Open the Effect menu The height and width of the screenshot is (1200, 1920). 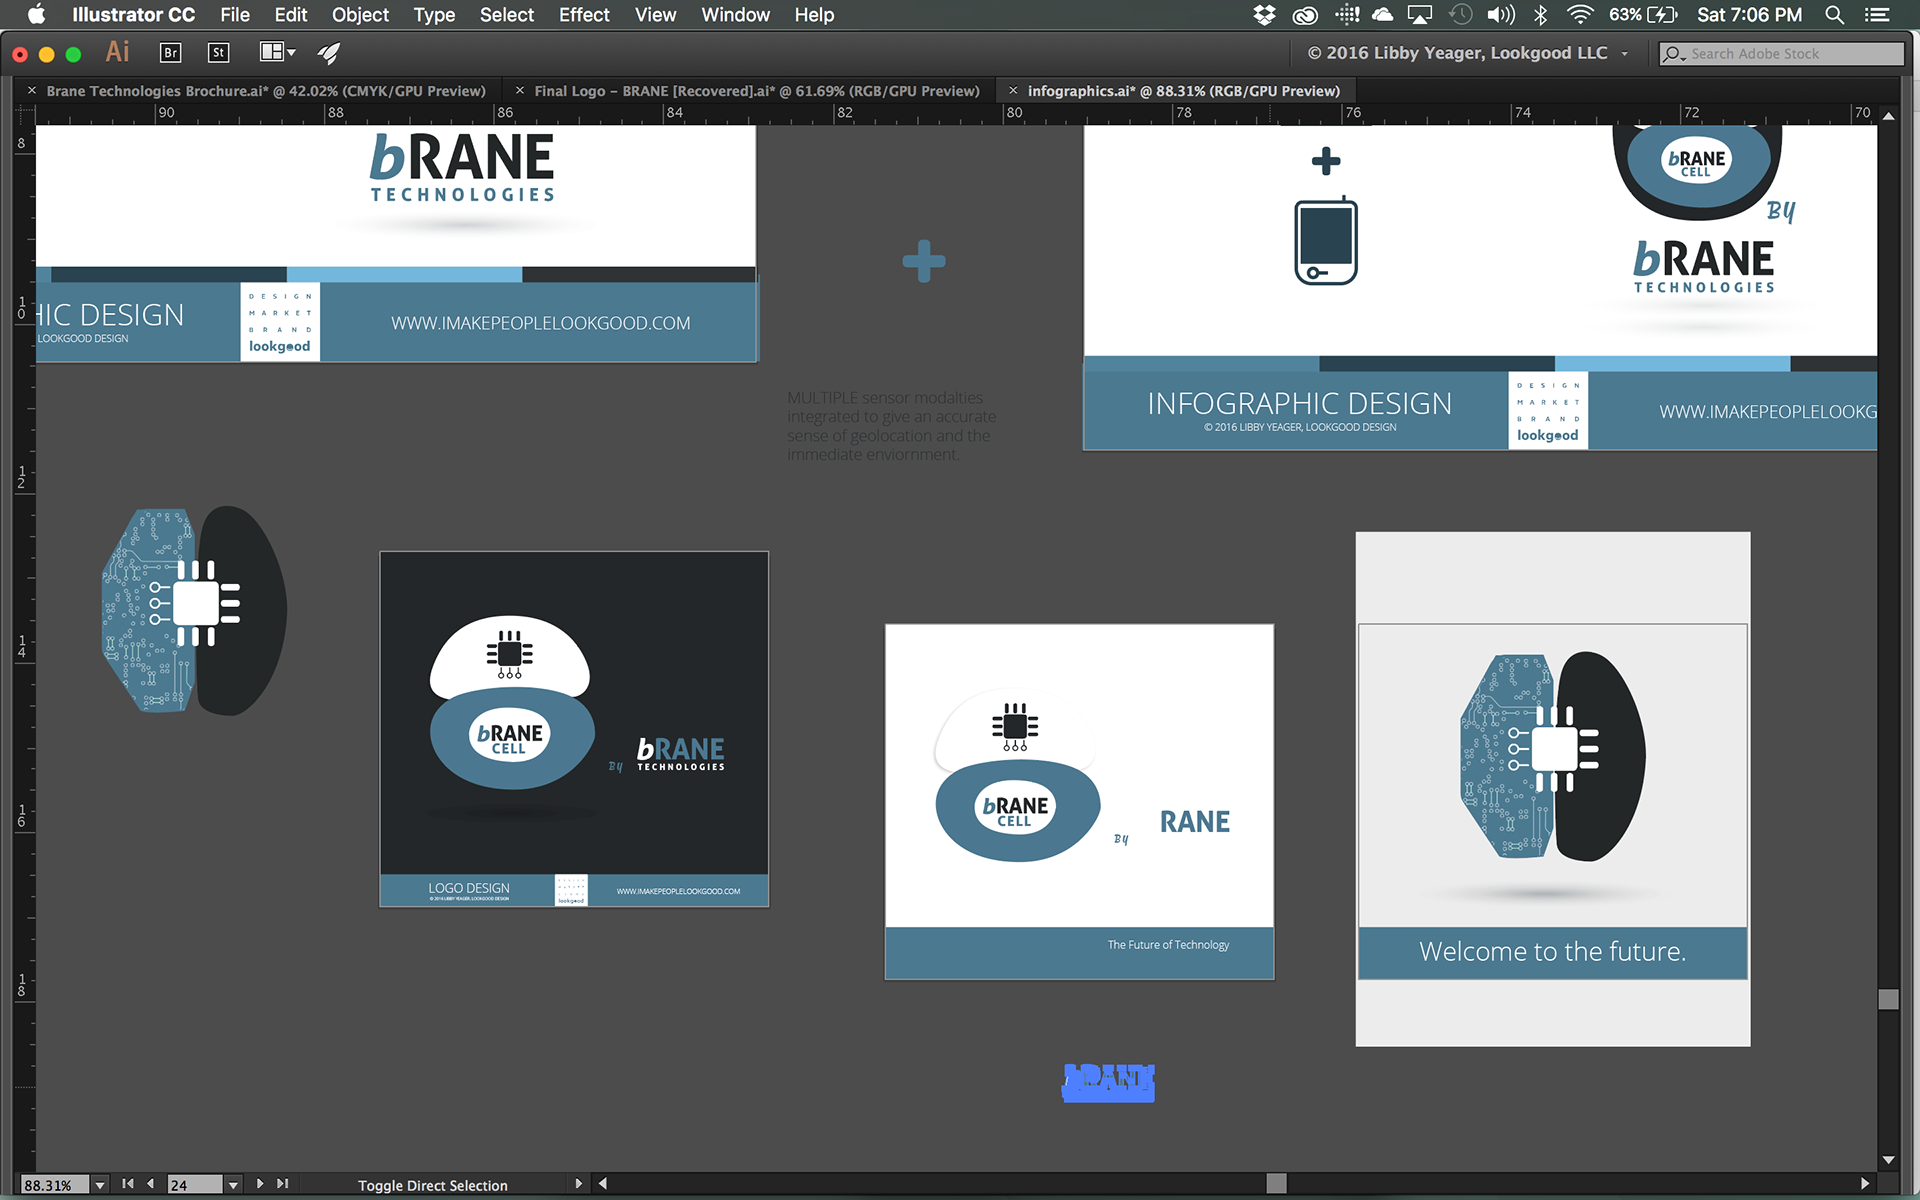click(x=584, y=14)
